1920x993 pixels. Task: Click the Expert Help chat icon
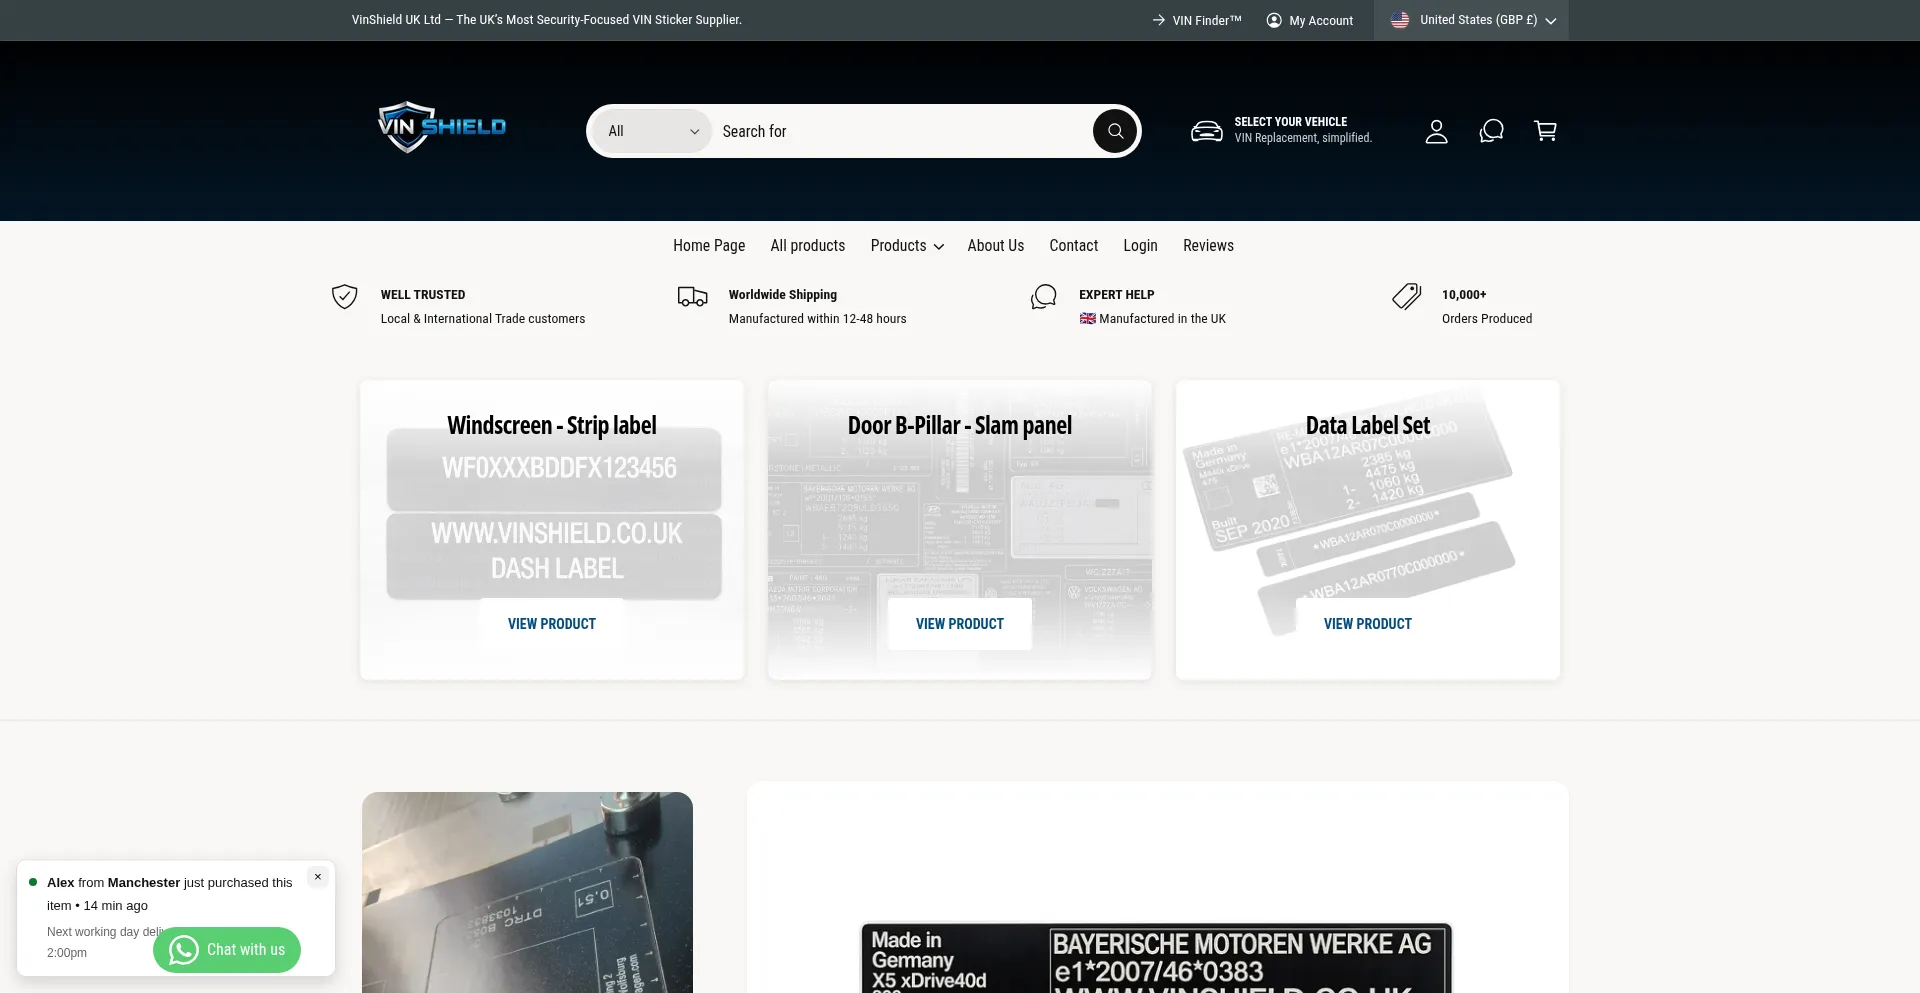[x=1044, y=297]
